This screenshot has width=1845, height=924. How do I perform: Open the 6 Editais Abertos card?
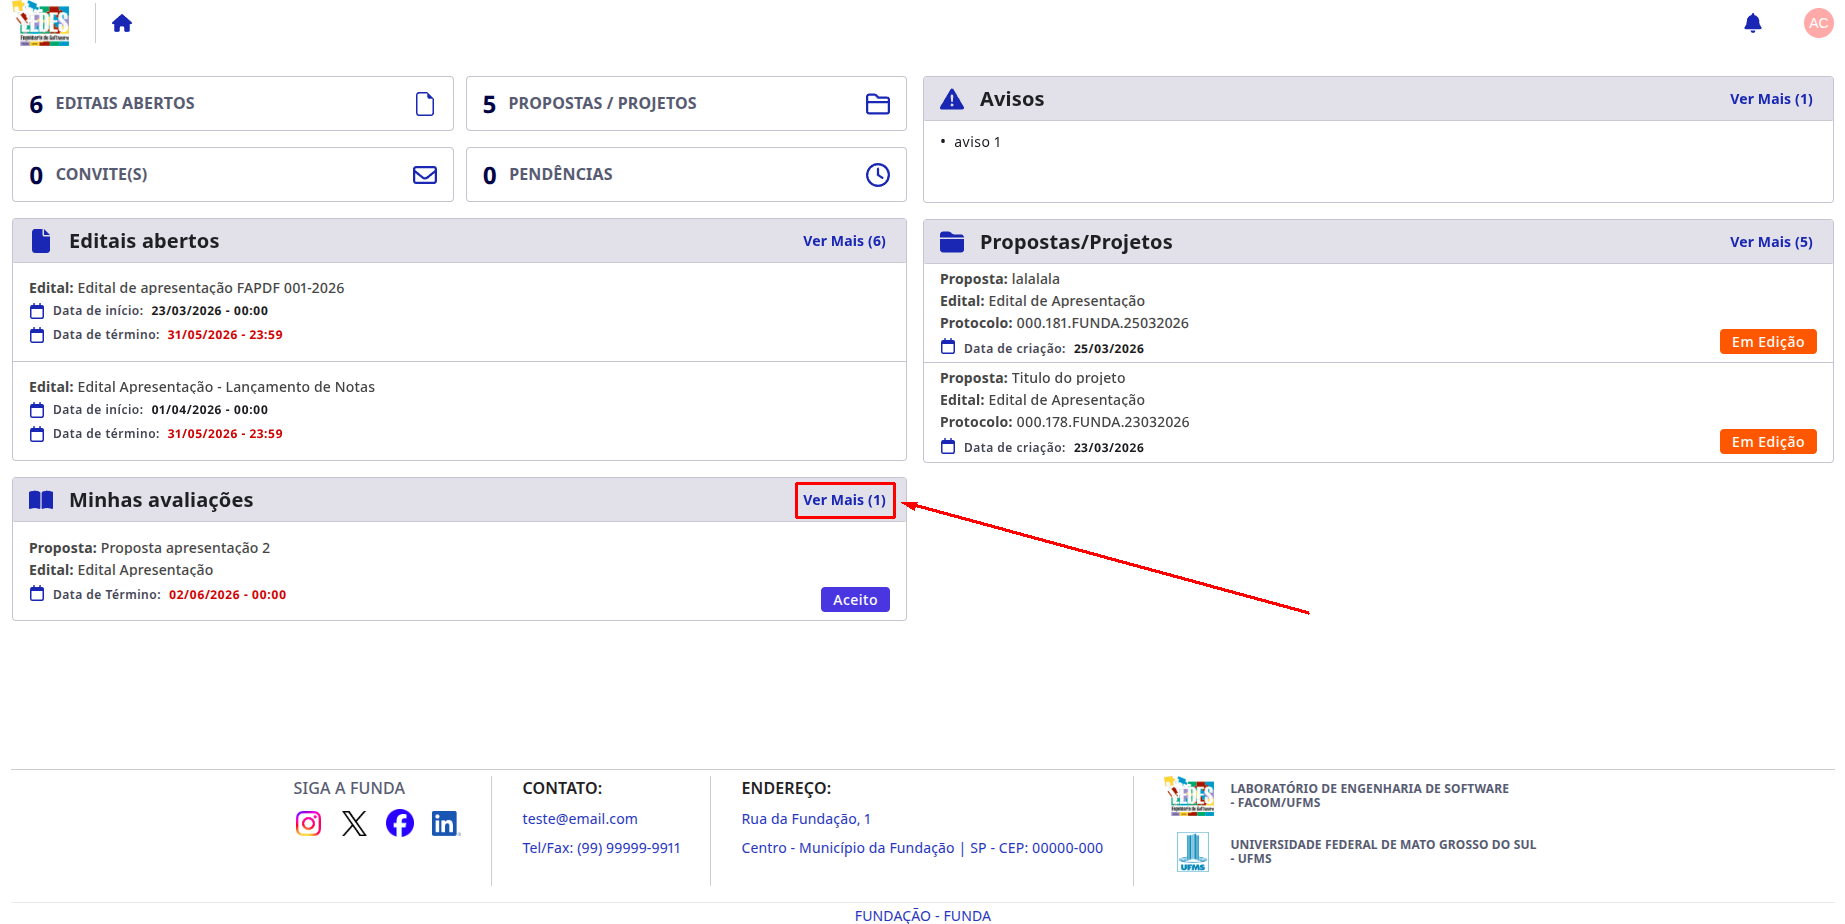pyautogui.click(x=233, y=104)
